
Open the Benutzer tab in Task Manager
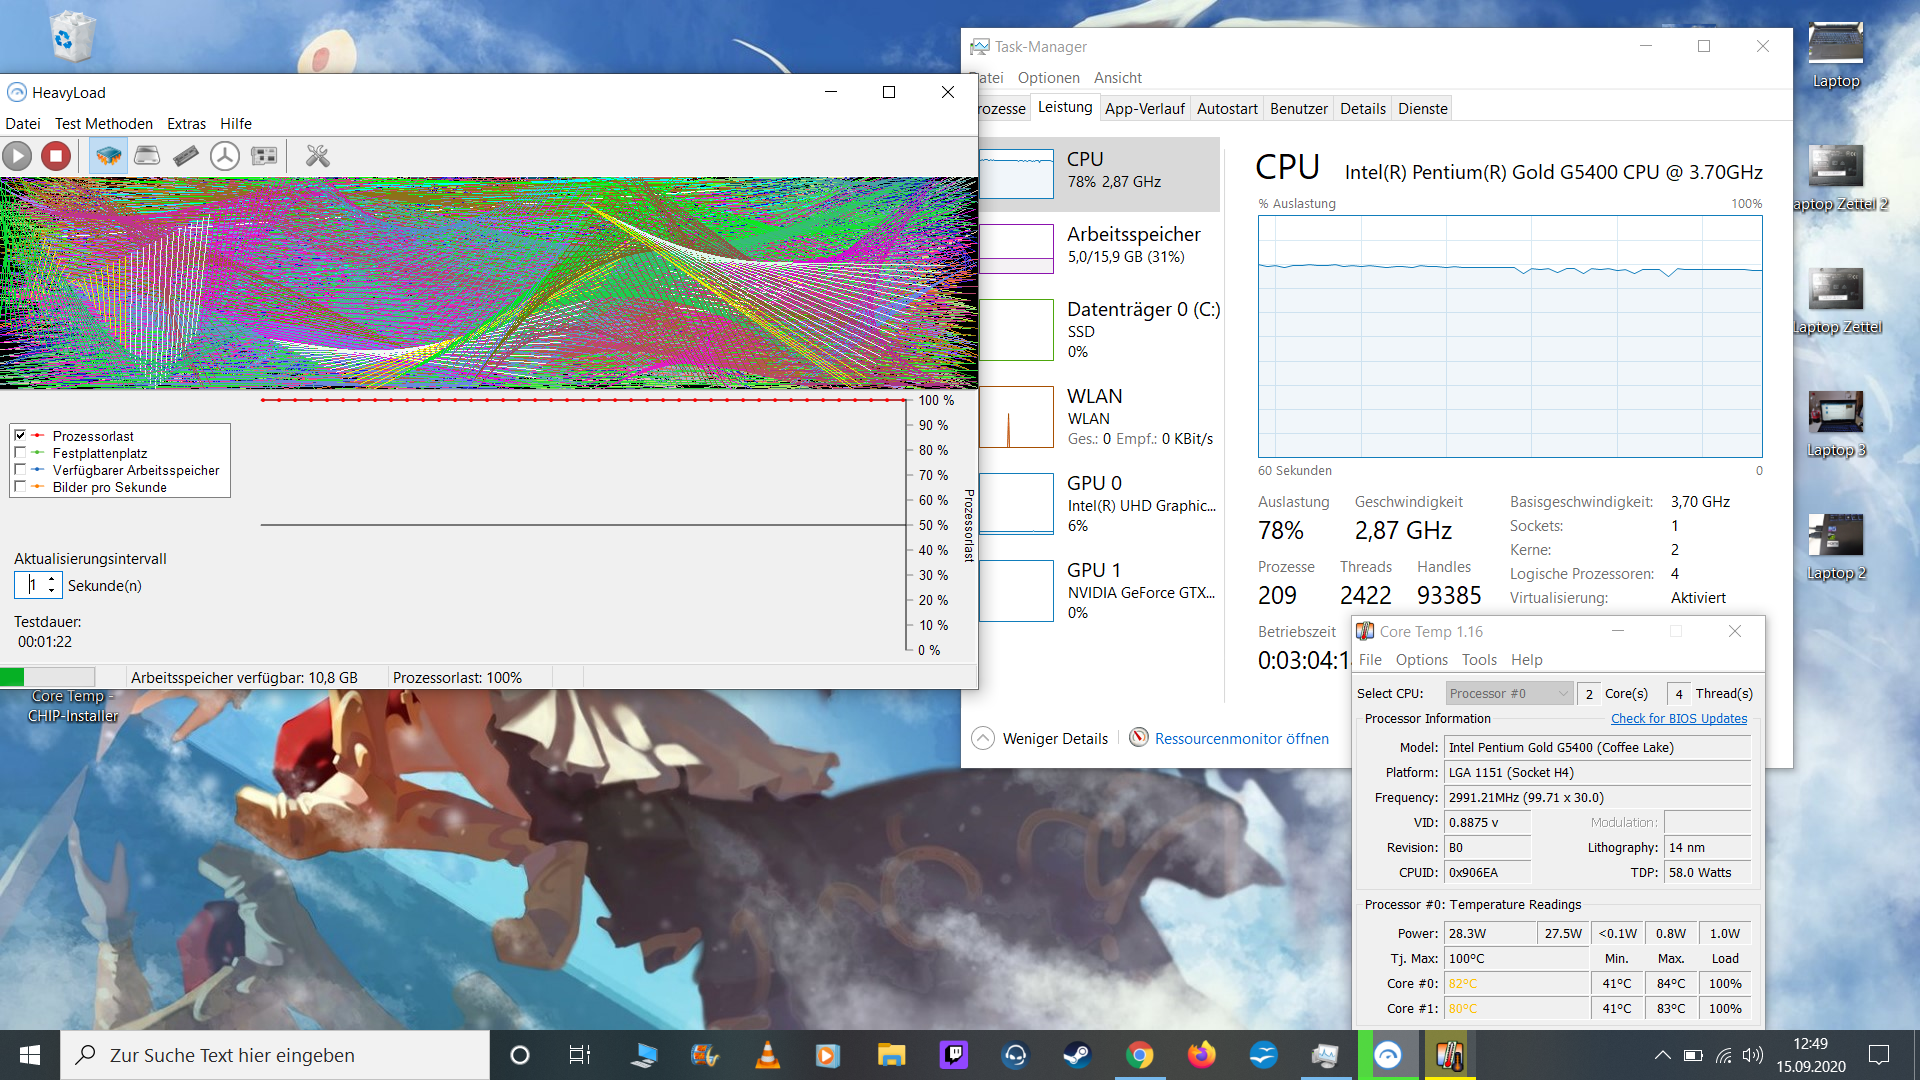click(1299, 109)
